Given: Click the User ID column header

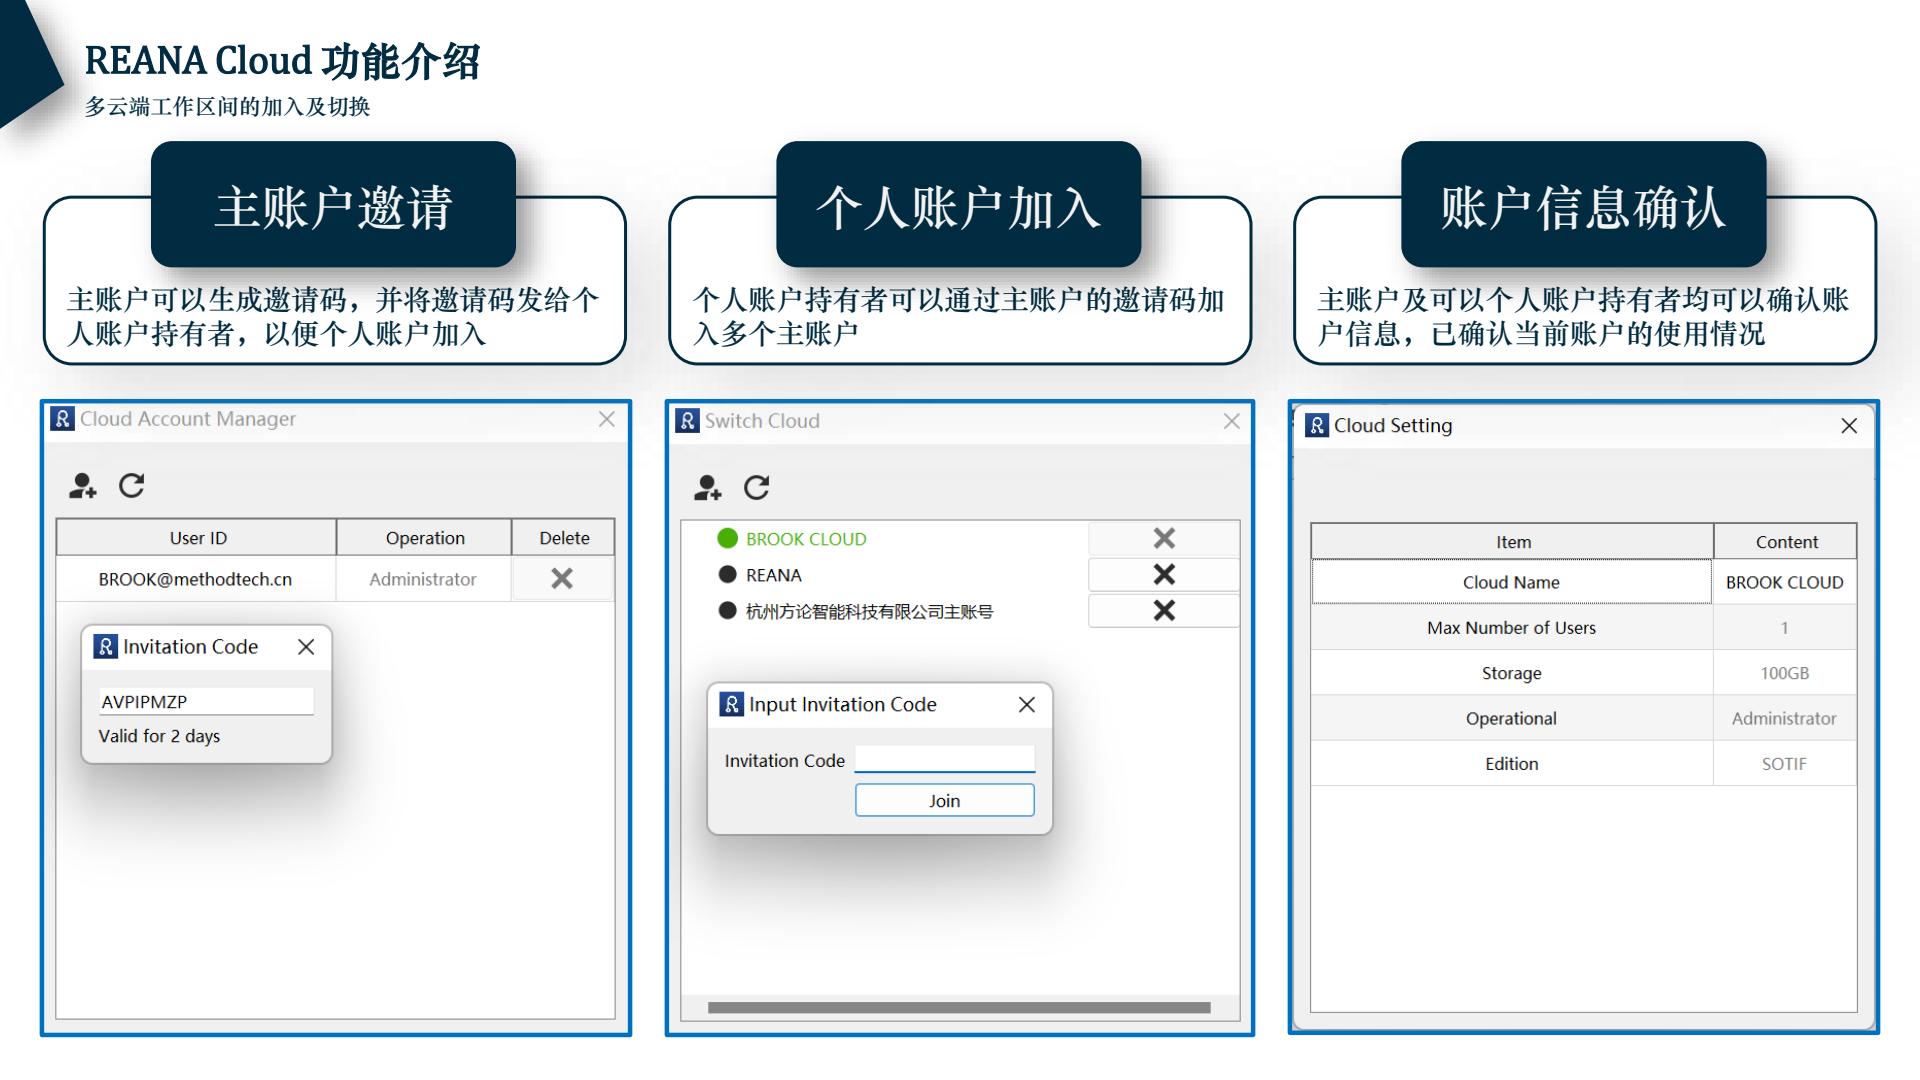Looking at the screenshot, I should tap(197, 538).
